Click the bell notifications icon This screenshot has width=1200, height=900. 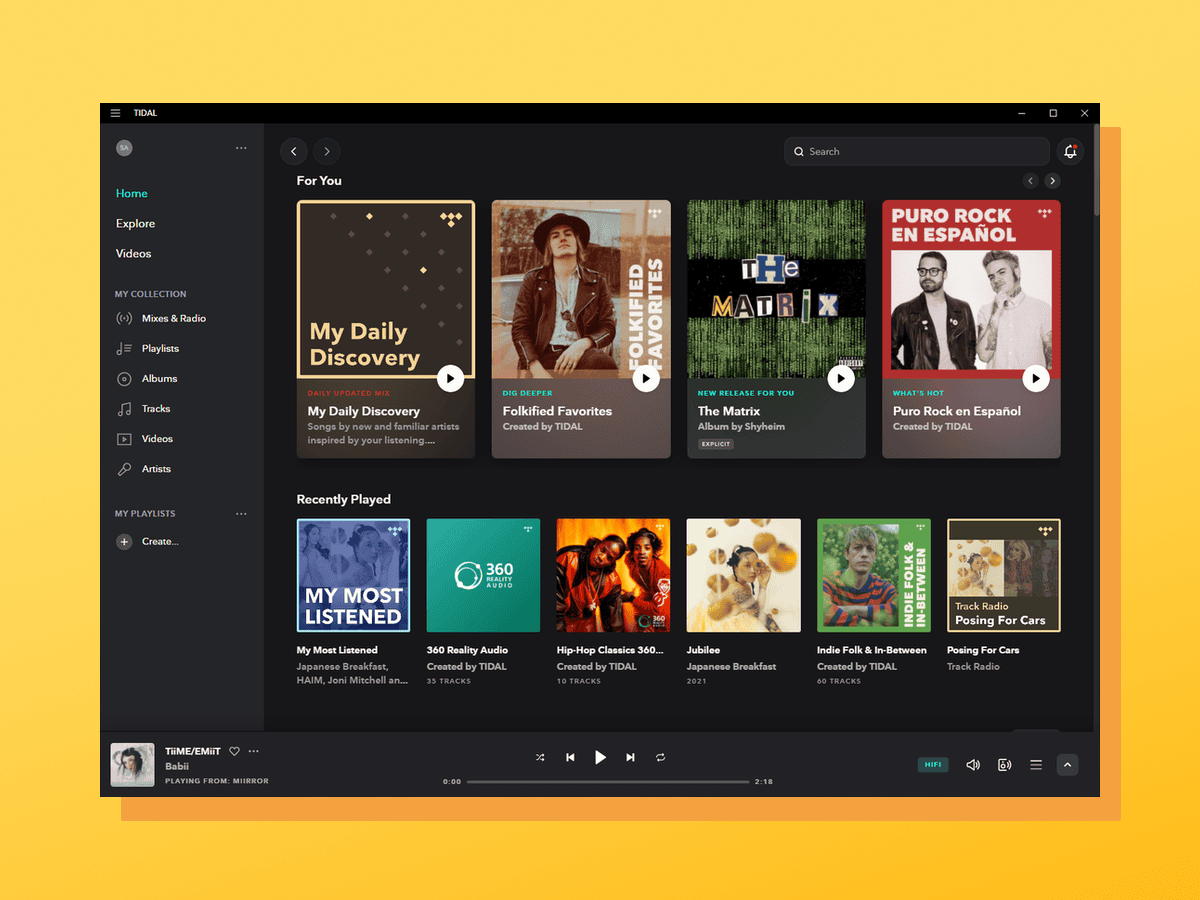(x=1070, y=151)
